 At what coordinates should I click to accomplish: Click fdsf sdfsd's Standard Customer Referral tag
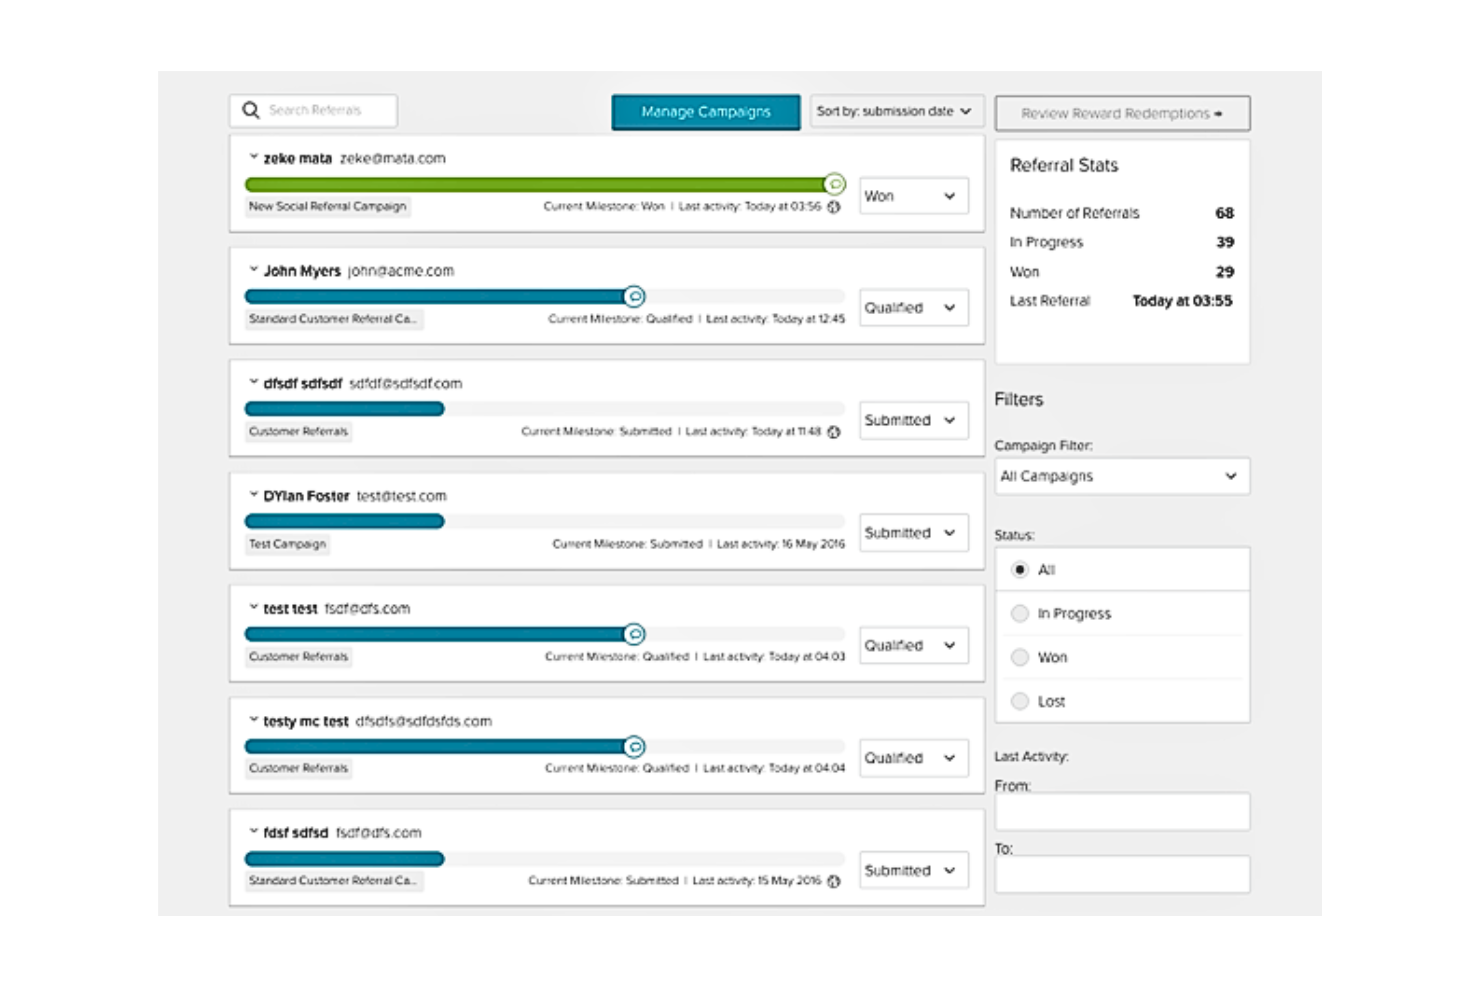[x=333, y=881]
